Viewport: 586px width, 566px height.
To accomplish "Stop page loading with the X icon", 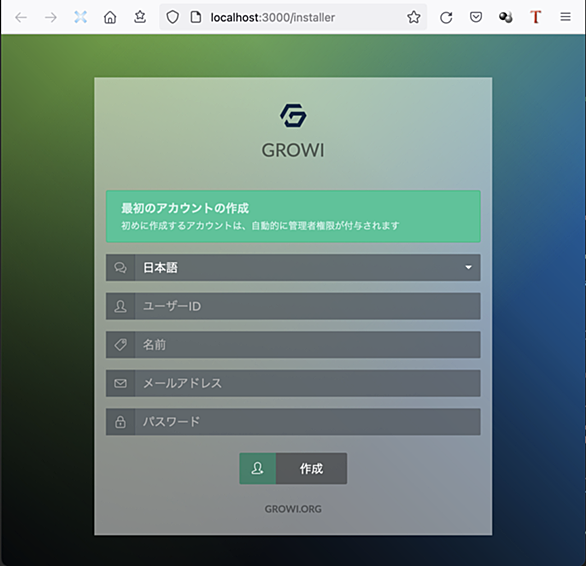I will tap(80, 17).
